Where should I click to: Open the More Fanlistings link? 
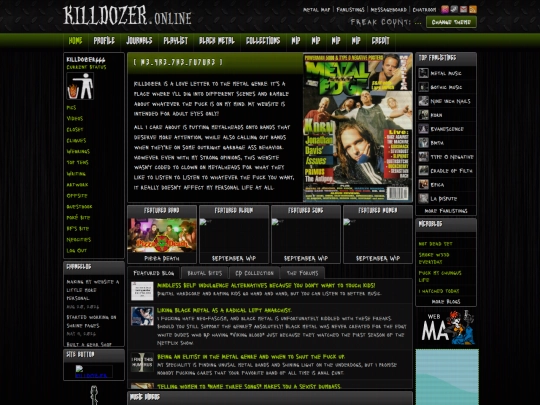click(x=446, y=210)
